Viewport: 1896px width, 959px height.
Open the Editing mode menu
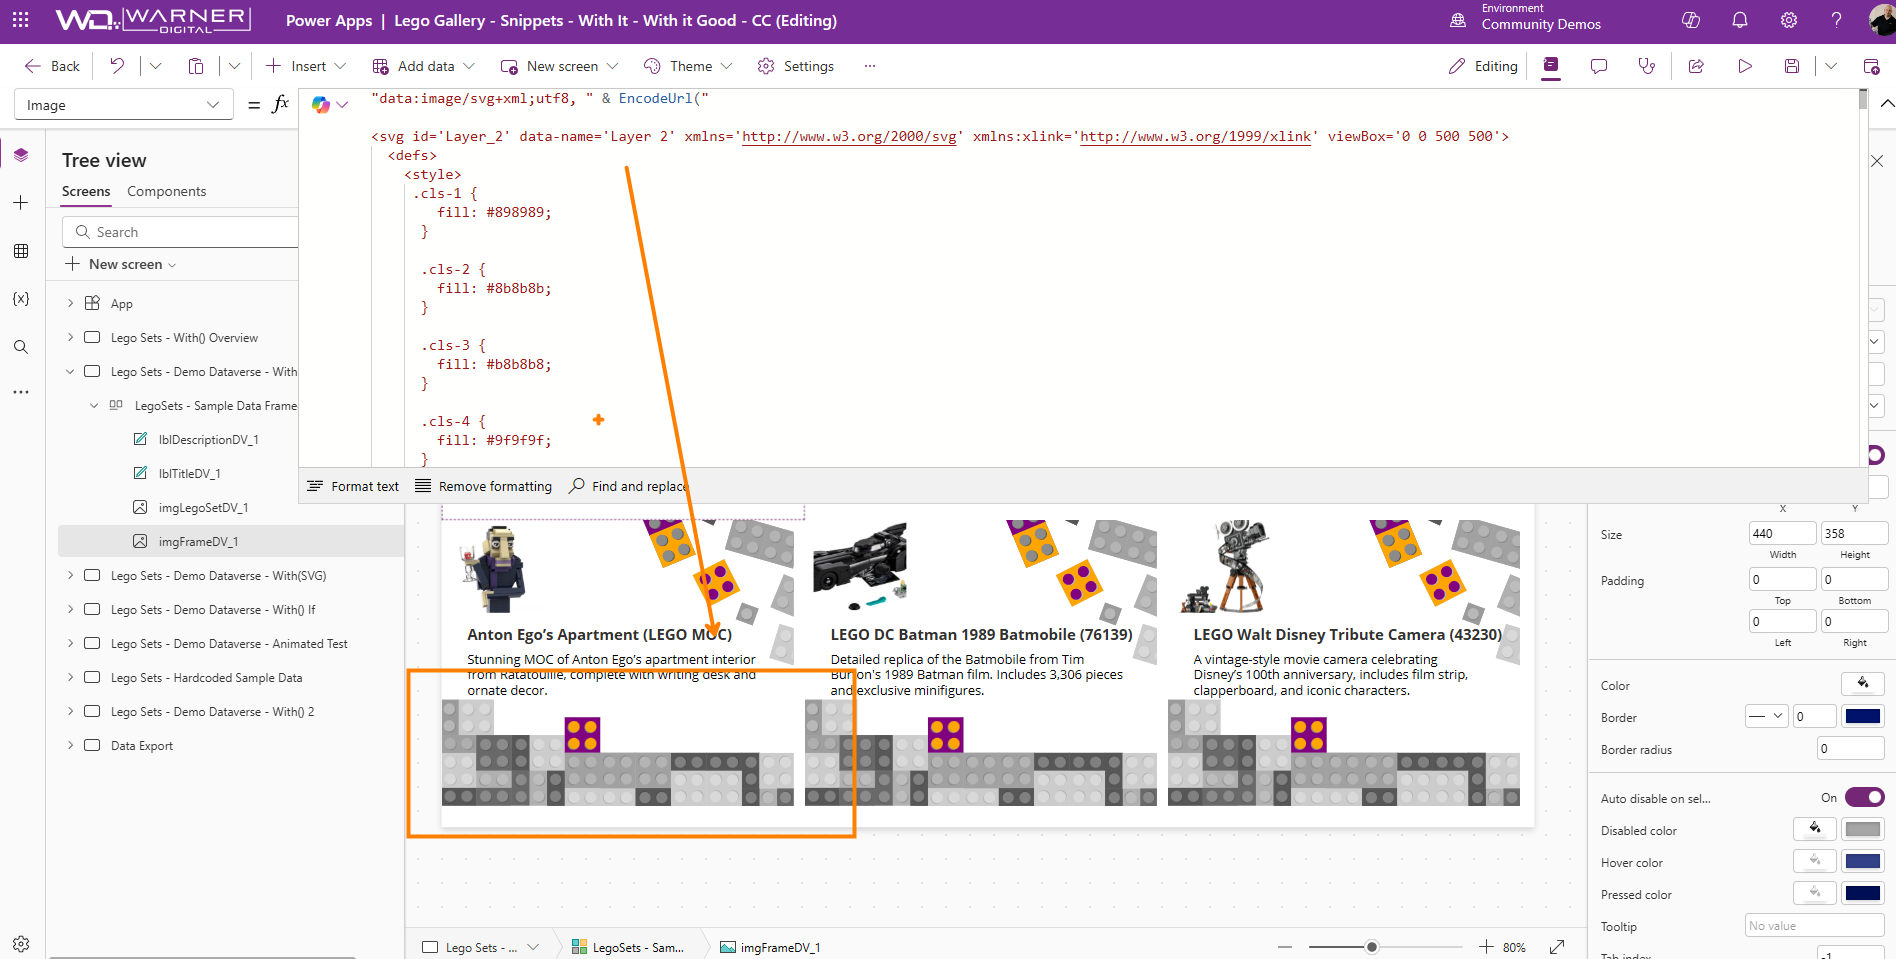tap(1483, 66)
